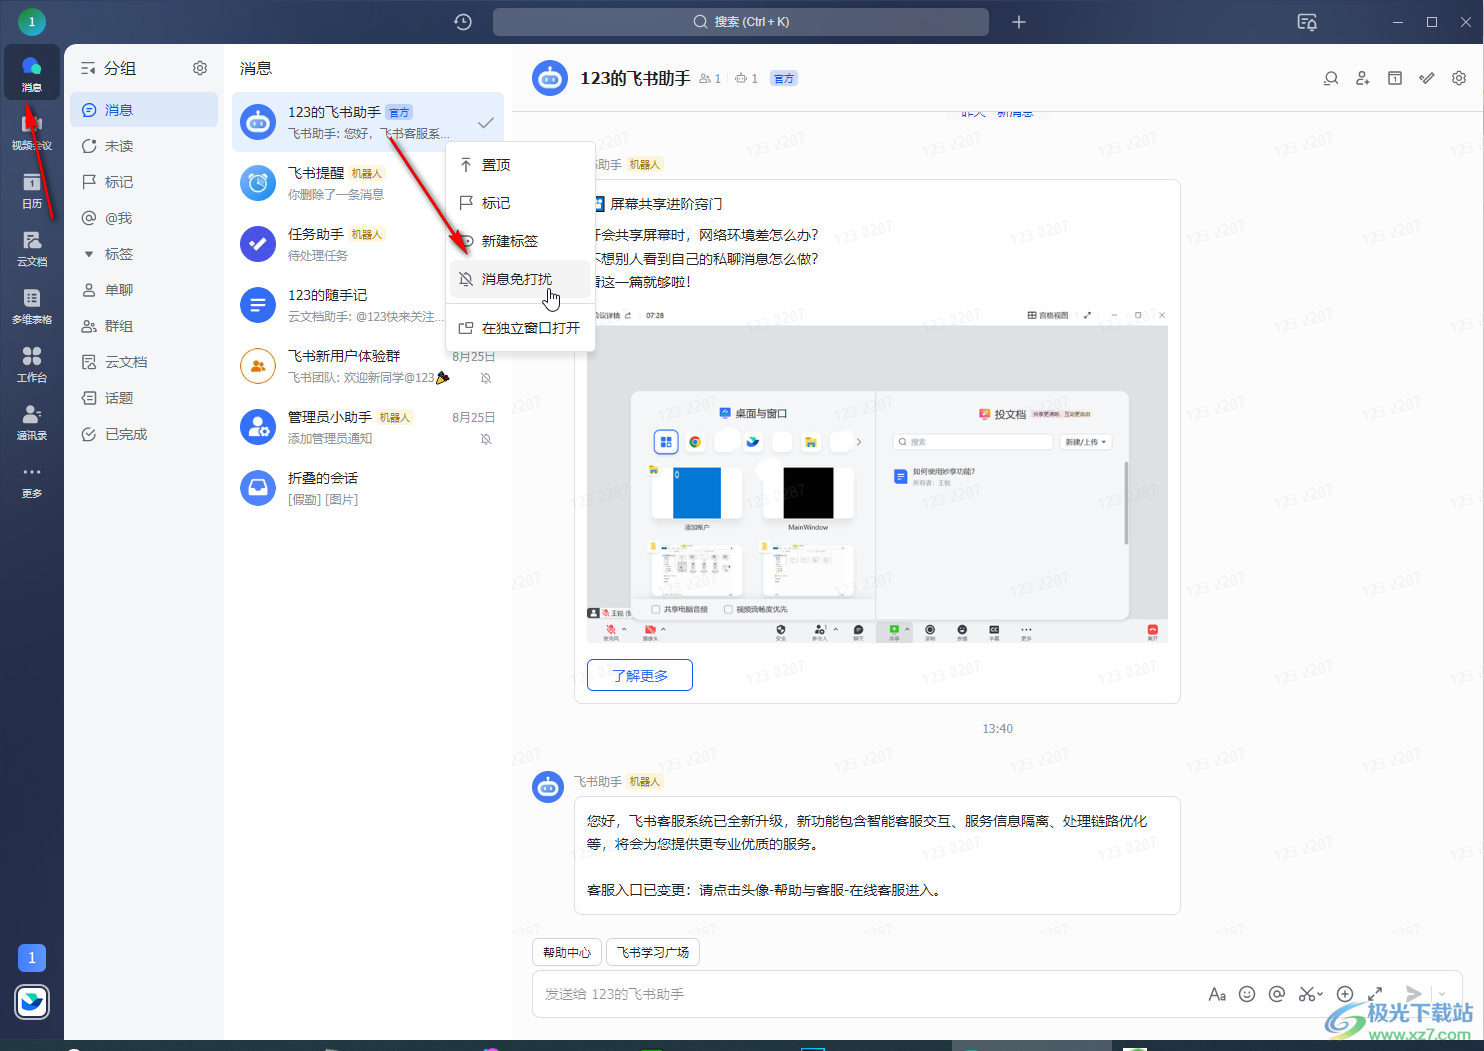Viewport: 1484px width, 1051px height.
Task: Open the video meeting sidebar icon
Action: pyautogui.click(x=32, y=131)
